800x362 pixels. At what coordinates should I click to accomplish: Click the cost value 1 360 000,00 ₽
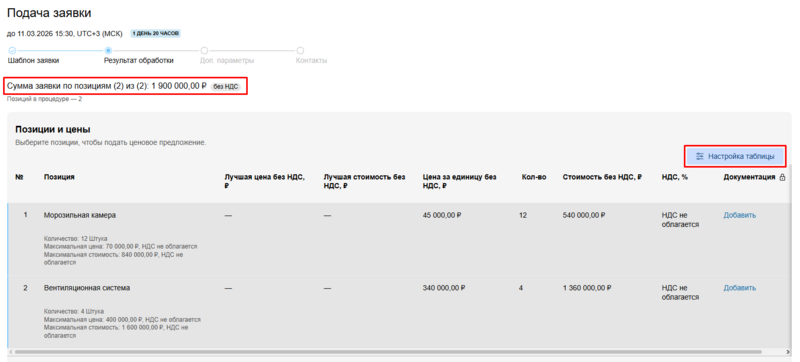[587, 288]
